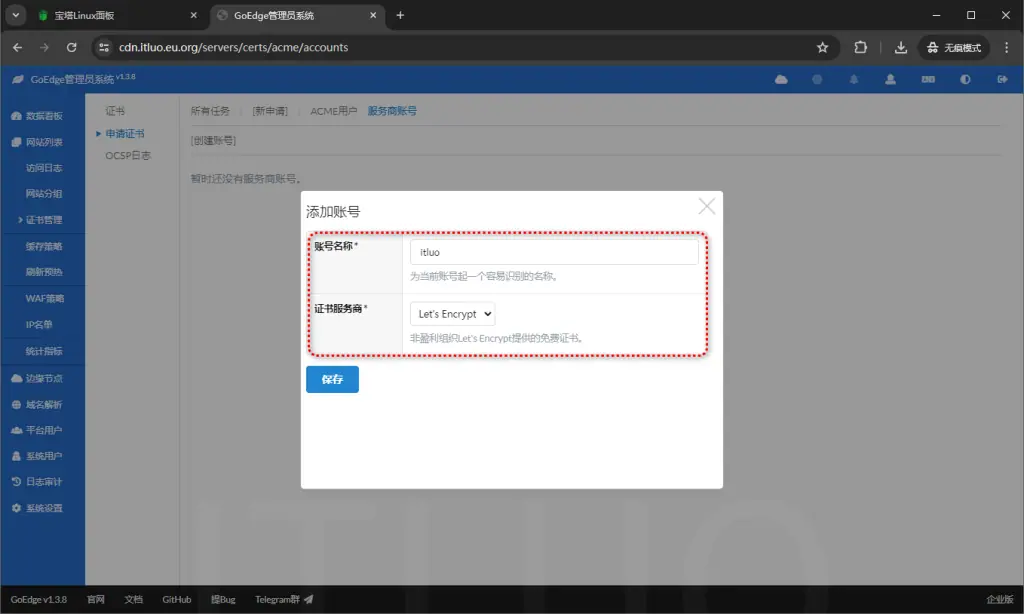
Task: Open the Let's Encrypt provider dropdown
Action: (x=452, y=313)
